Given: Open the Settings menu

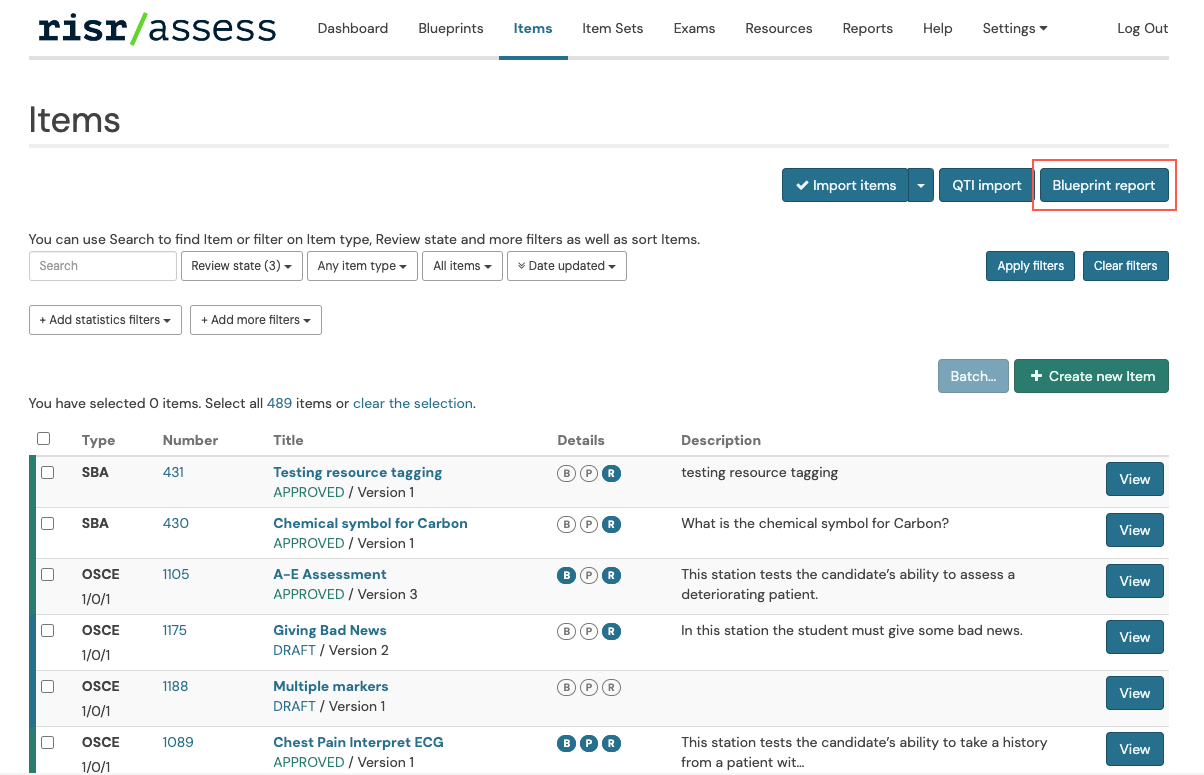Looking at the screenshot, I should click(1014, 28).
